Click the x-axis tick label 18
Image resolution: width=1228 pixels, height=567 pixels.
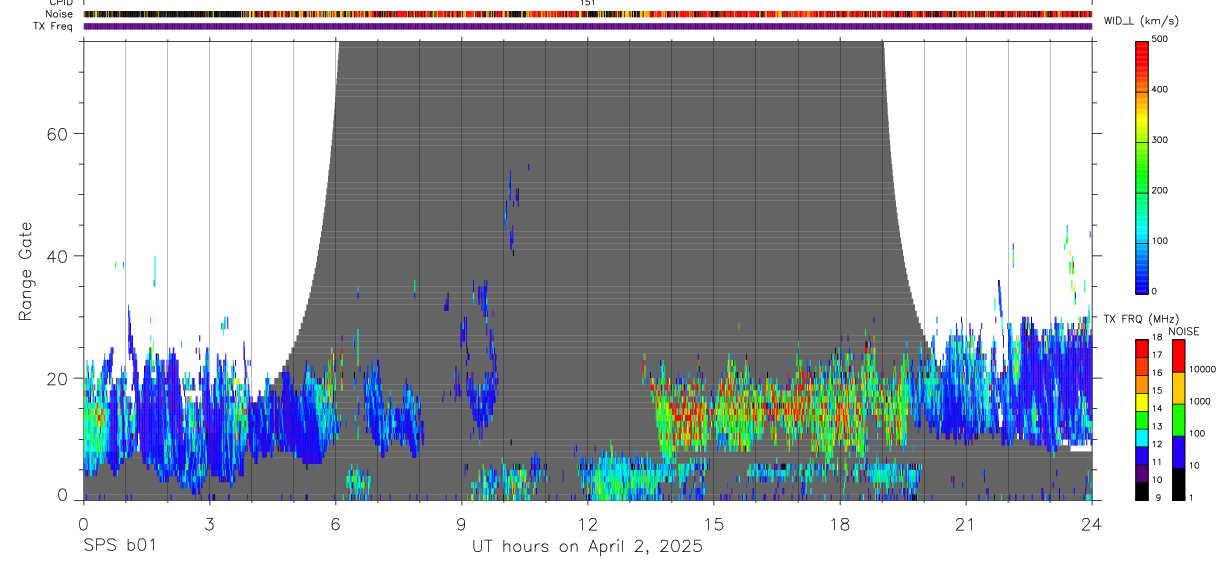[x=840, y=524]
